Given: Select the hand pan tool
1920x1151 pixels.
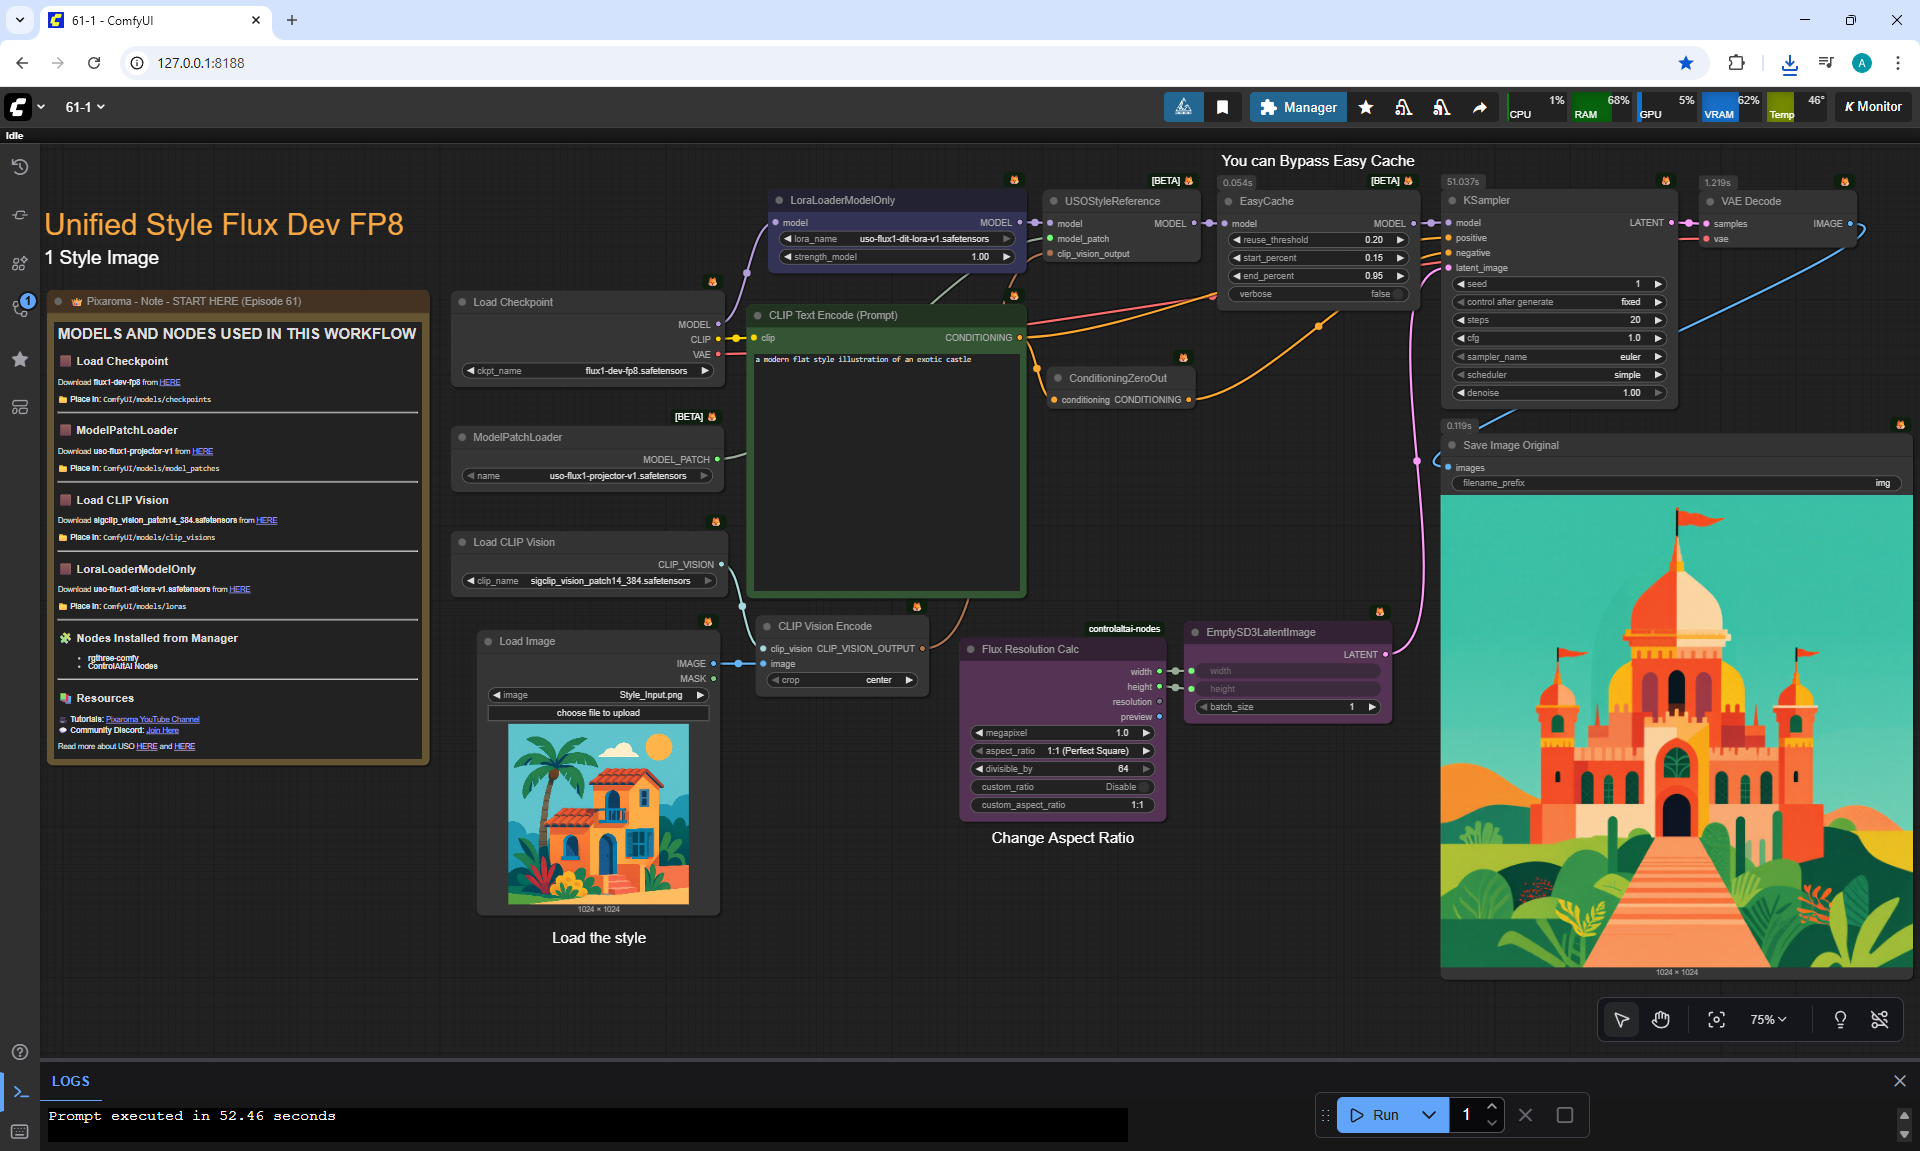Looking at the screenshot, I should click(x=1661, y=1019).
